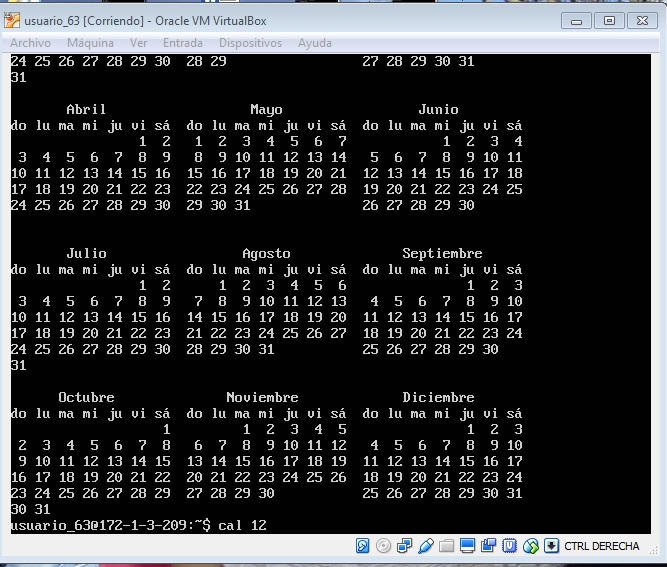Click day 31 in the Agosto calendar
The width and height of the screenshot is (667, 567).
(266, 349)
